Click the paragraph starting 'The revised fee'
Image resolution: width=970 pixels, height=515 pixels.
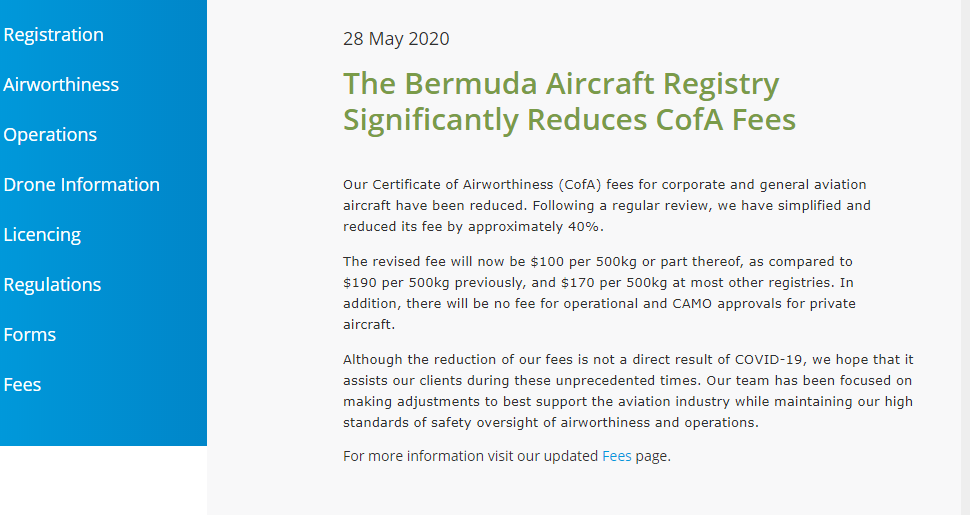[x=600, y=293]
